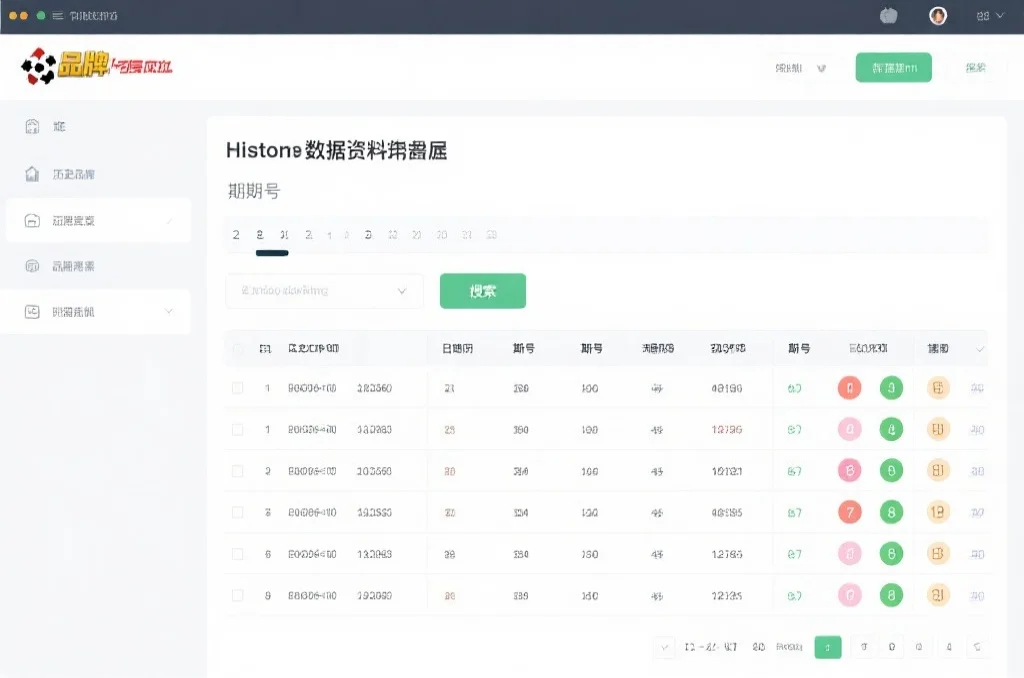Tick the checkbox in the first table row
The height and width of the screenshot is (678, 1024).
coord(238,388)
